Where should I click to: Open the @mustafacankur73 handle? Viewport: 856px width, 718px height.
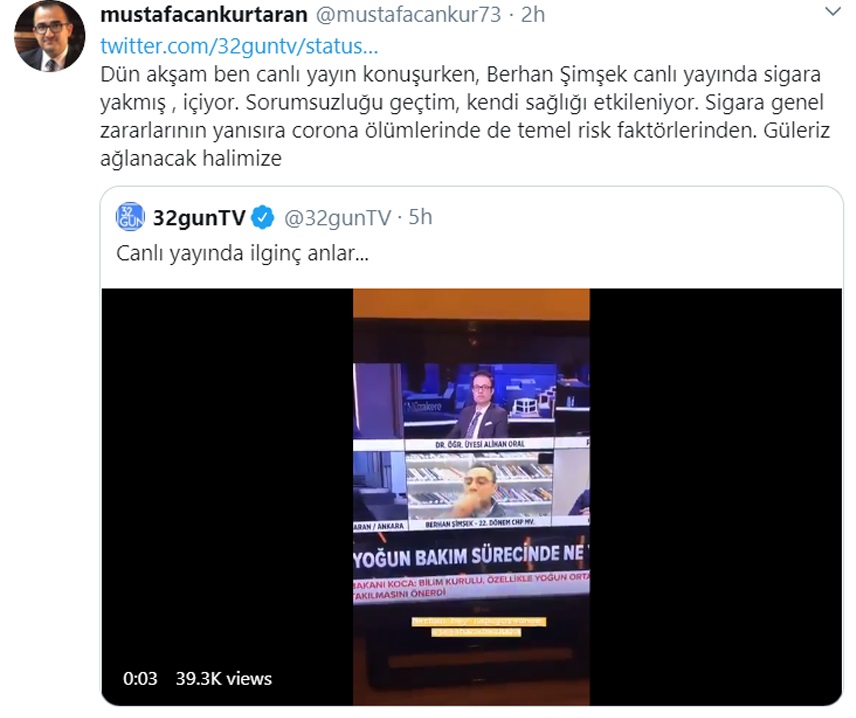tap(408, 15)
